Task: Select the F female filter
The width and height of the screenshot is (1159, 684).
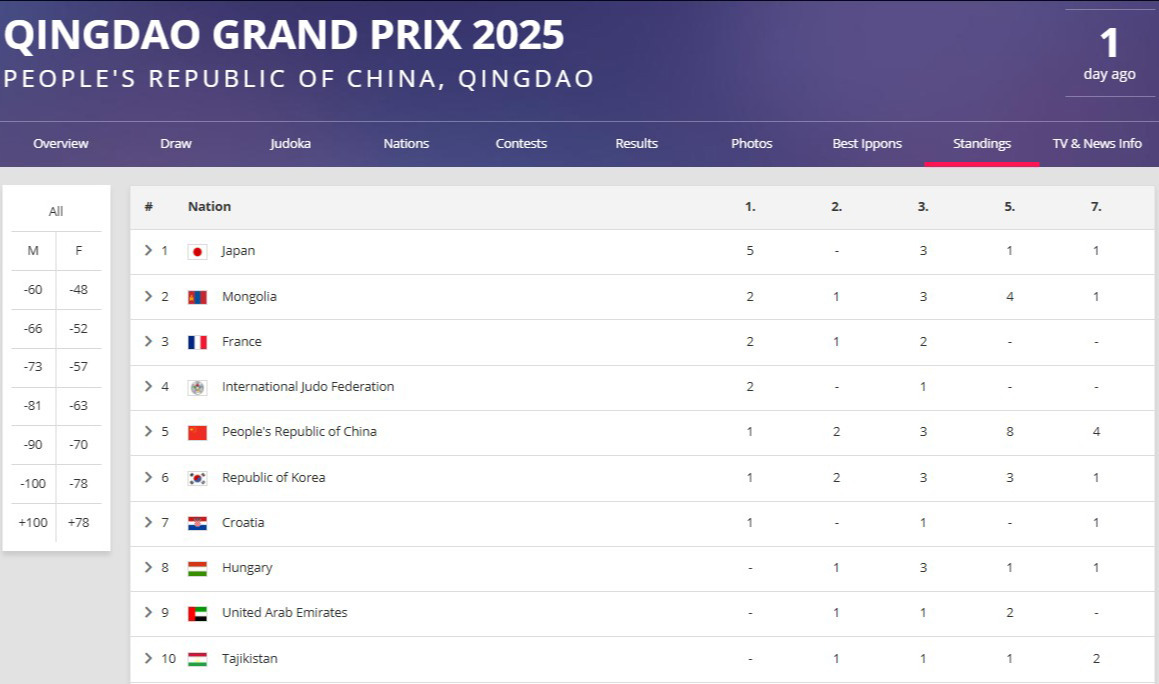Action: (78, 251)
